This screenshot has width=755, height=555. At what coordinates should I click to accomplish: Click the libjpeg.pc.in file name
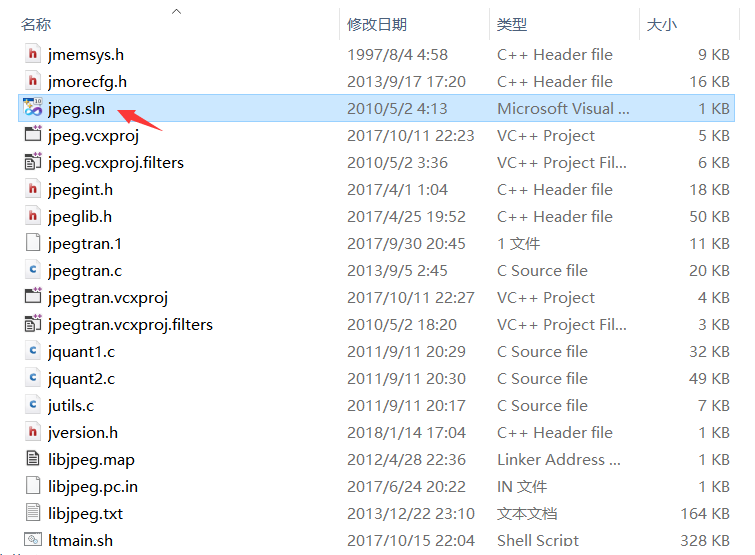coord(93,487)
